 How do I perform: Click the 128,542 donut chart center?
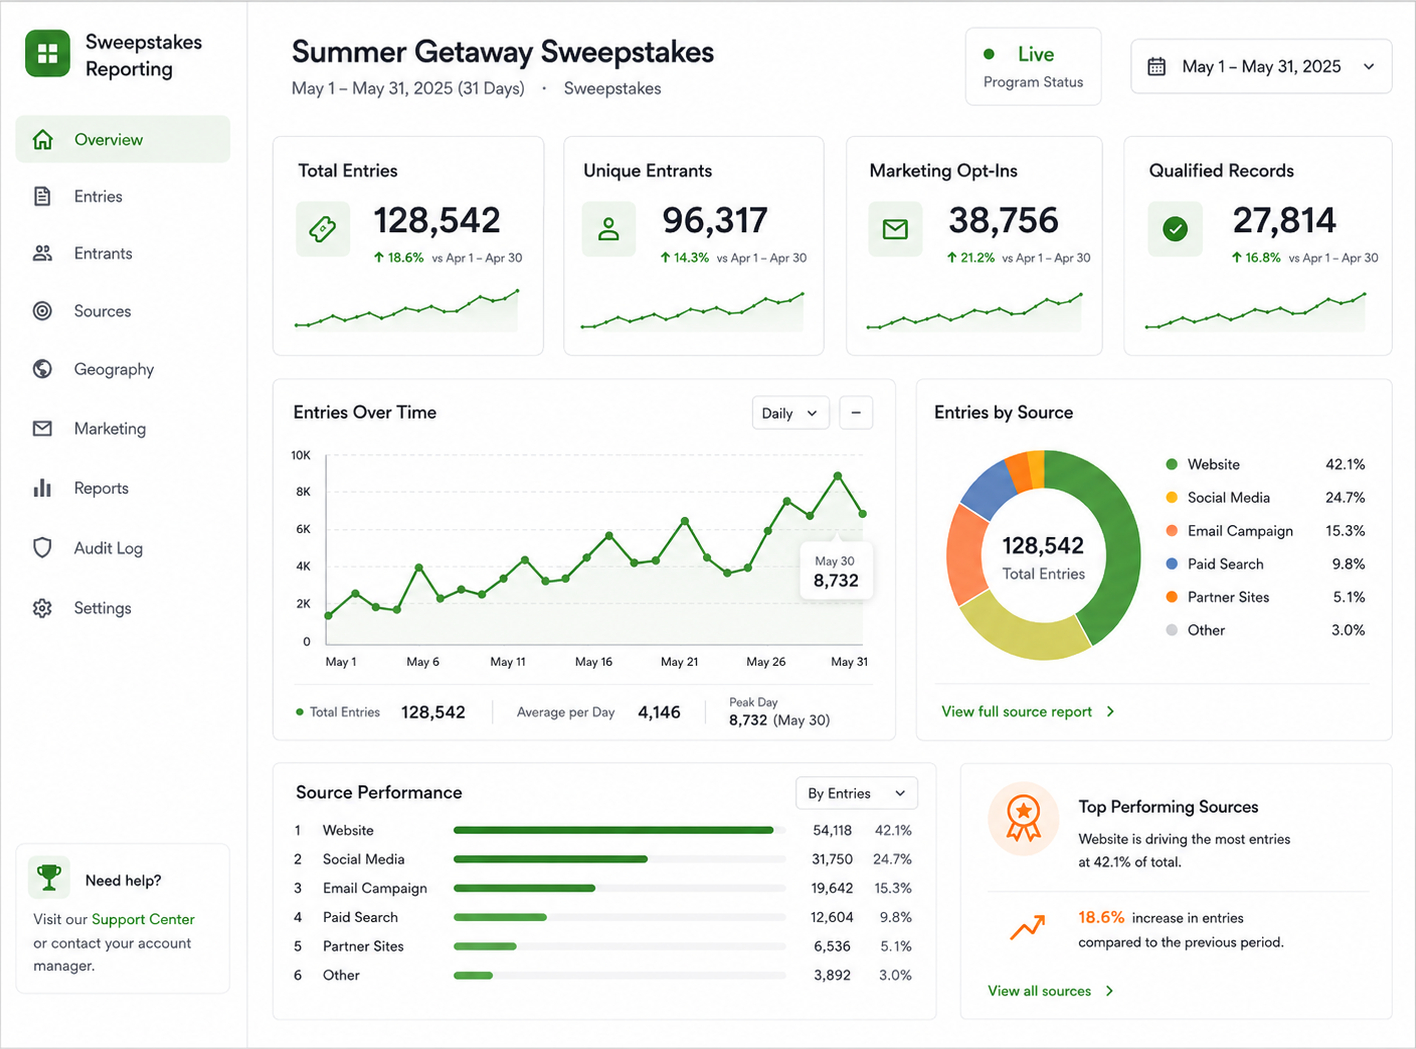click(1043, 556)
